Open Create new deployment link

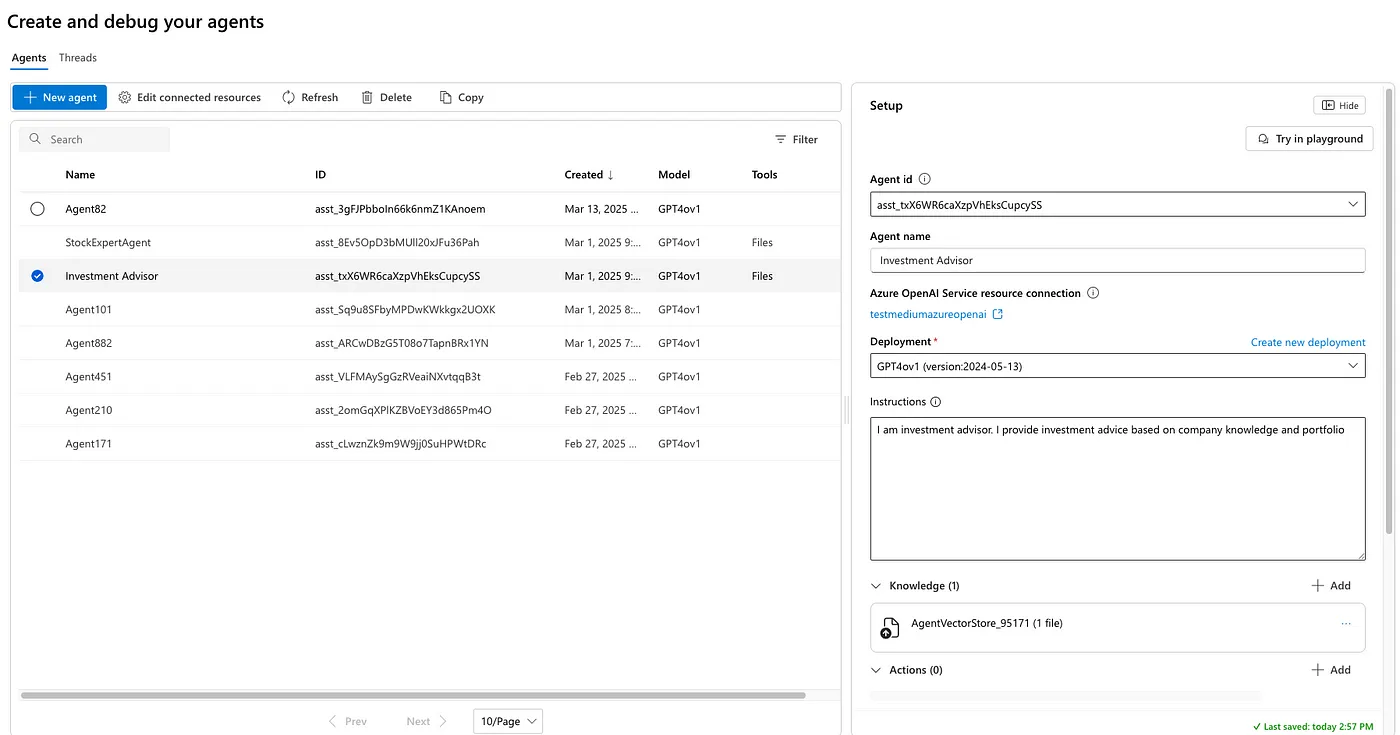[x=1308, y=341]
